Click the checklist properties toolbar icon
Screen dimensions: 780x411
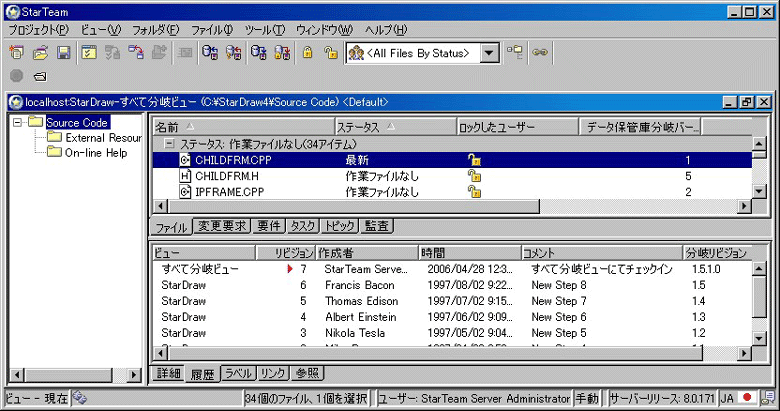(89, 52)
